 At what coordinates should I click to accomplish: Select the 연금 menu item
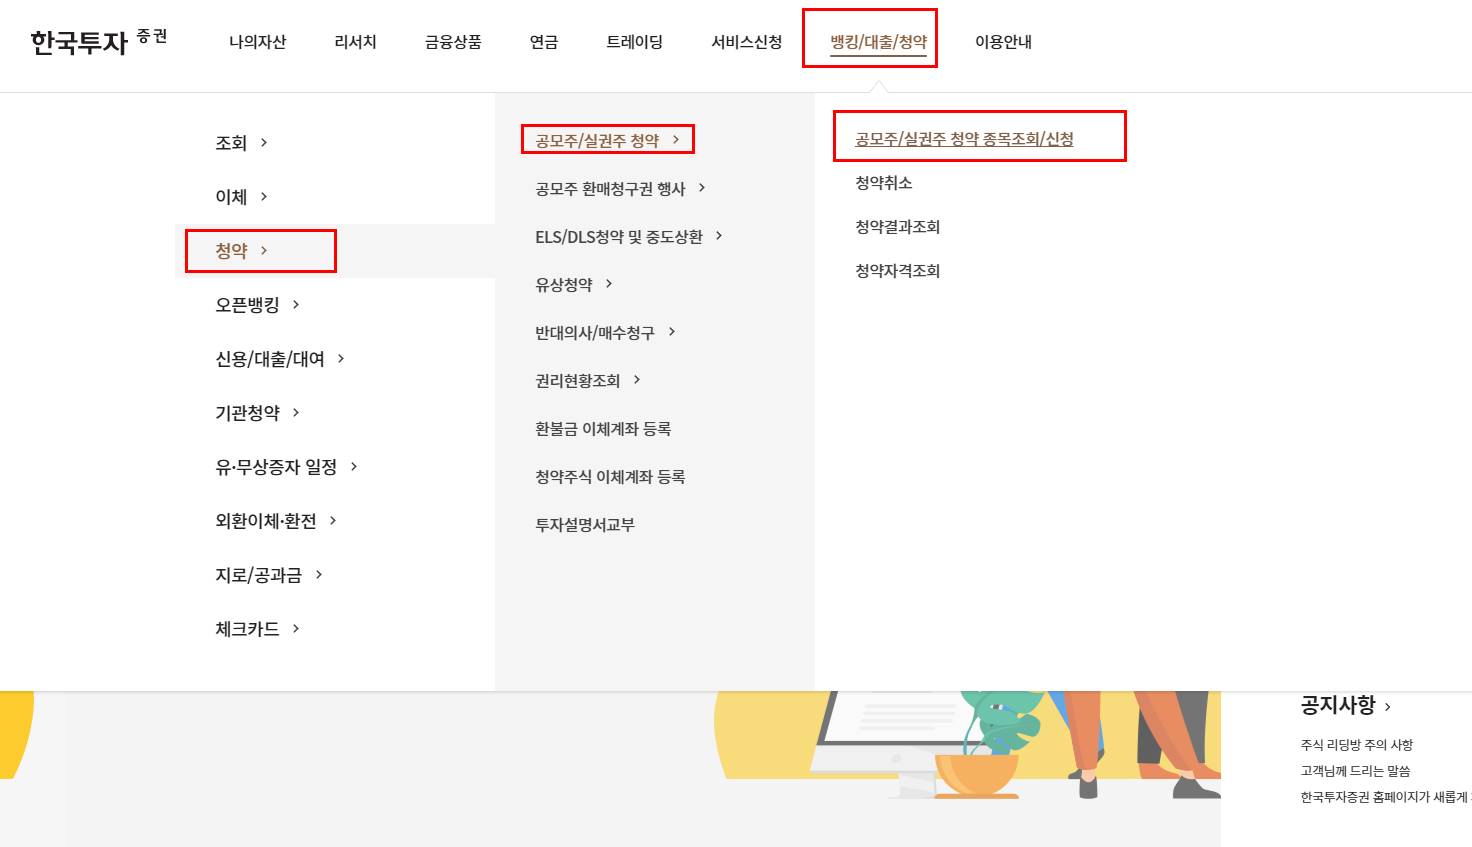542,41
